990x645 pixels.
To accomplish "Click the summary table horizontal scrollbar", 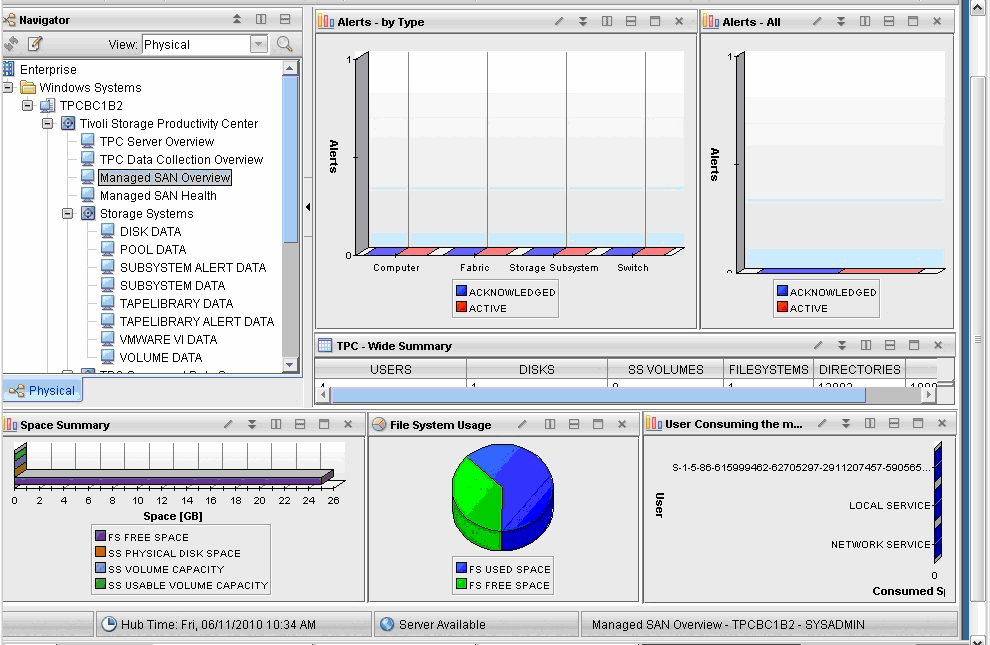I will (599, 395).
